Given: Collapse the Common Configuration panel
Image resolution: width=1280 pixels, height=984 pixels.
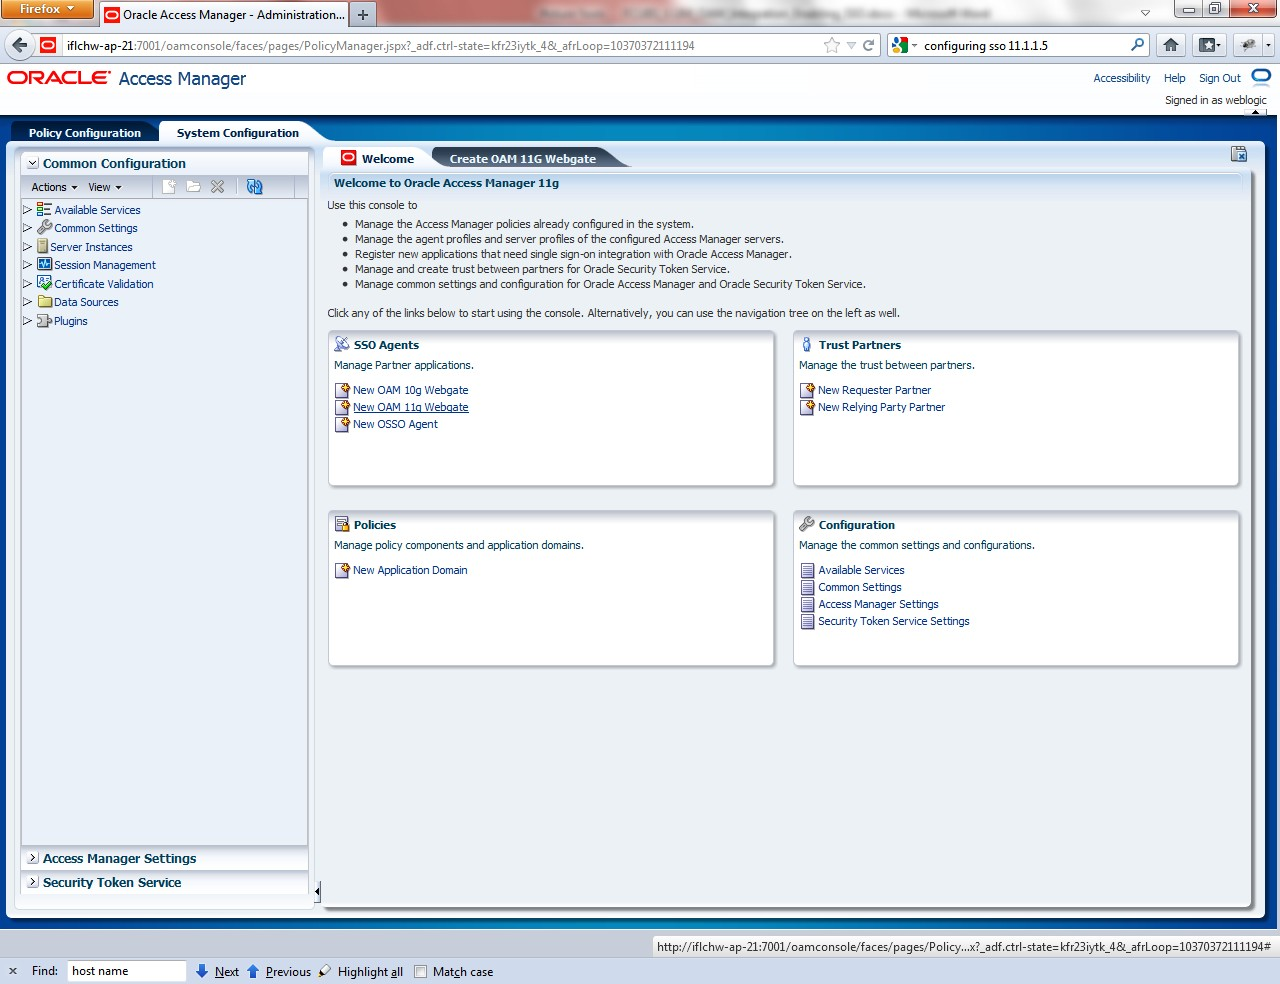Looking at the screenshot, I should [x=33, y=163].
